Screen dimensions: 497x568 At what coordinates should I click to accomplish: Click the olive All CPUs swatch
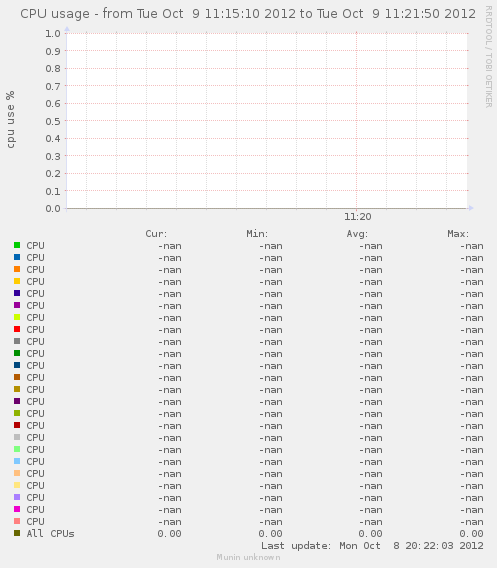(17, 533)
